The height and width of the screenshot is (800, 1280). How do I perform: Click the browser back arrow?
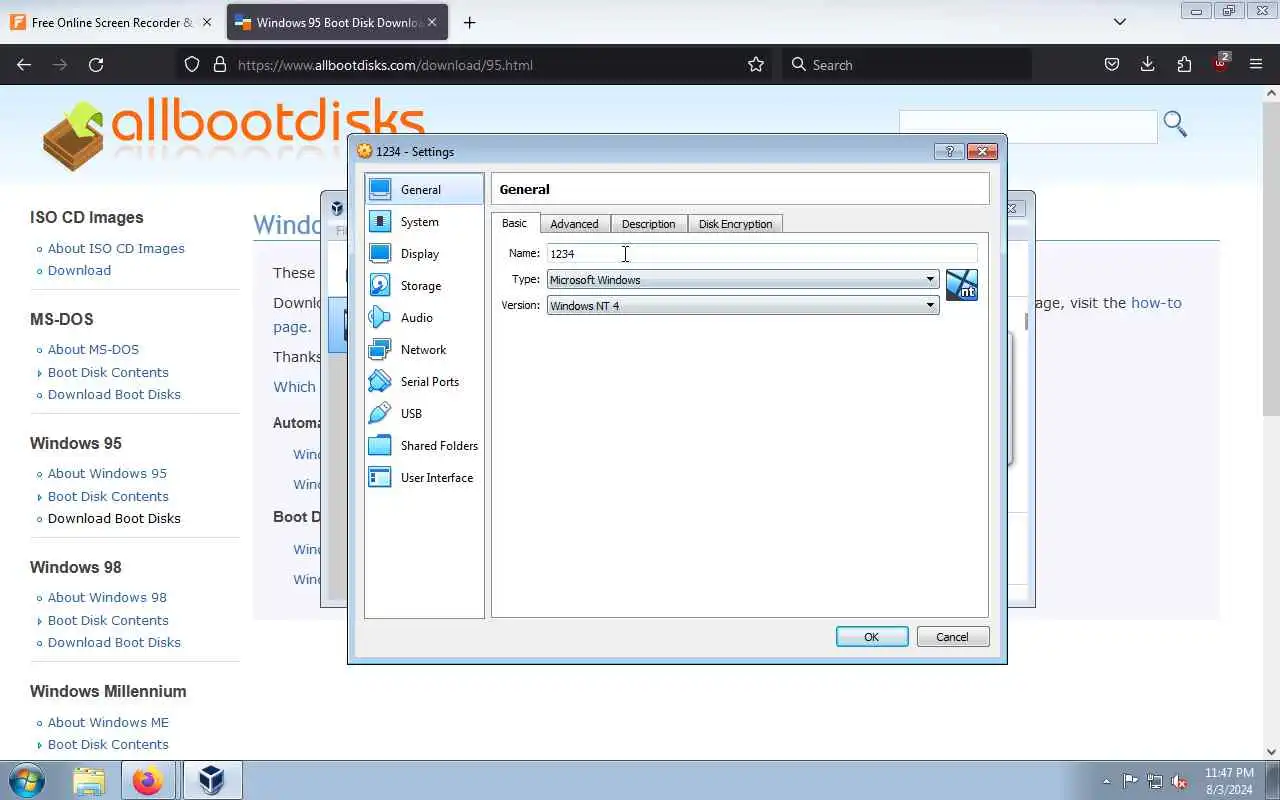[x=24, y=64]
